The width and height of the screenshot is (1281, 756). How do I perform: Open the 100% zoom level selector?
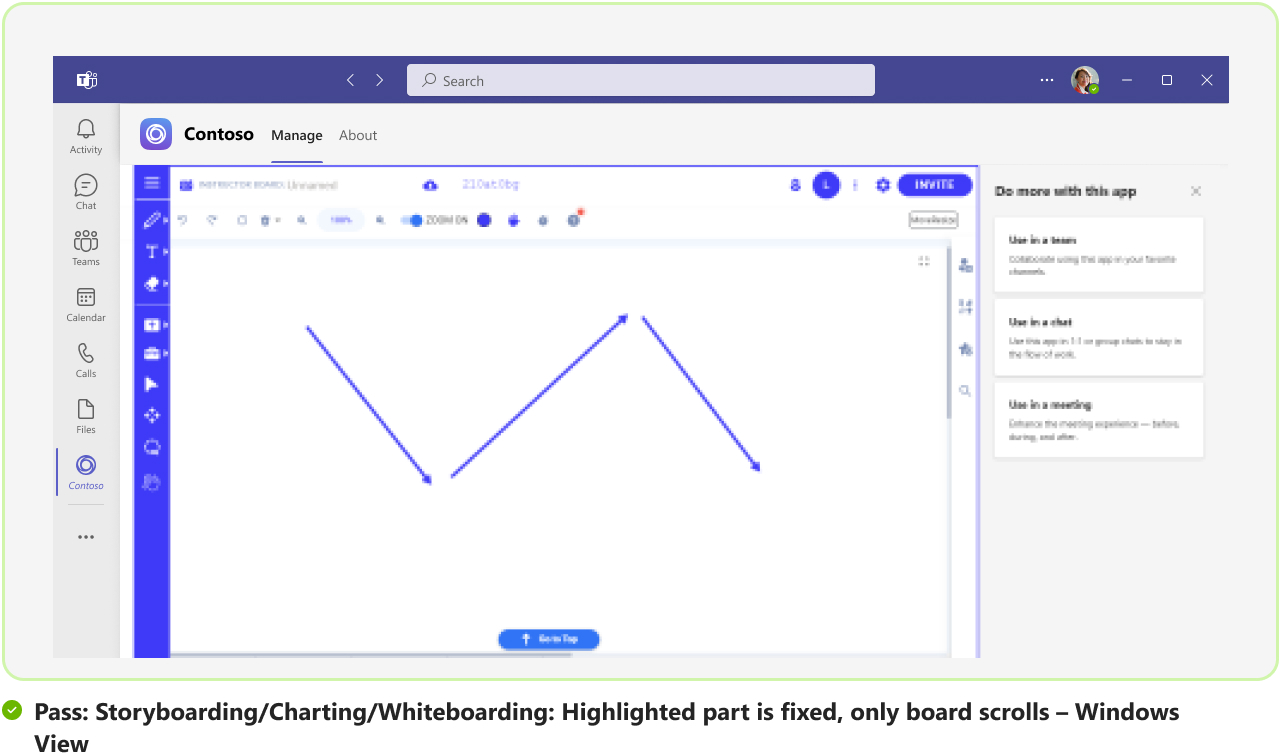tap(341, 220)
